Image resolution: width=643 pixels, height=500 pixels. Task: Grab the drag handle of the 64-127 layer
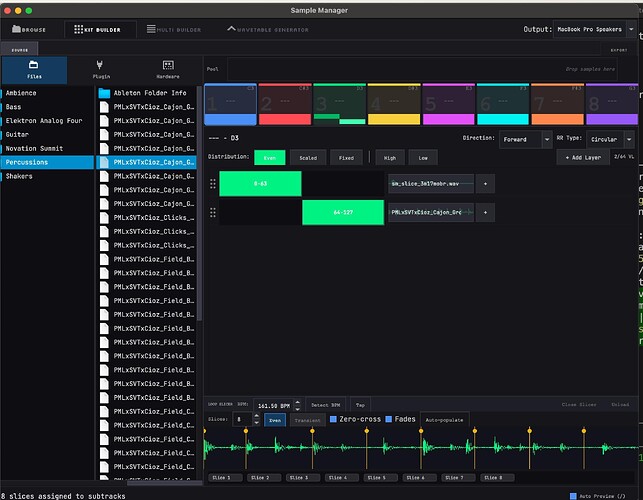click(212, 212)
